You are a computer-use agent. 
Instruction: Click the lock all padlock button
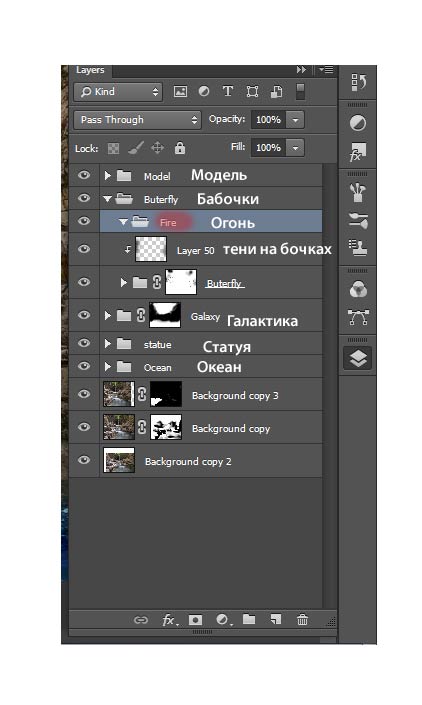click(180, 148)
